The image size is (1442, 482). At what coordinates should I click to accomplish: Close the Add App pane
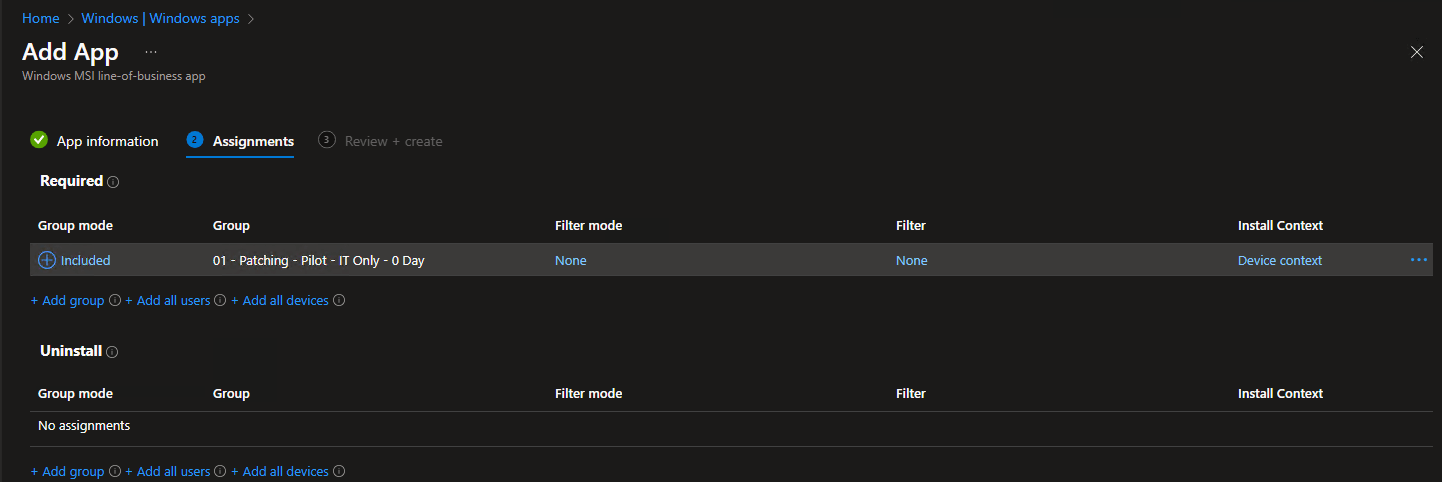[x=1417, y=52]
